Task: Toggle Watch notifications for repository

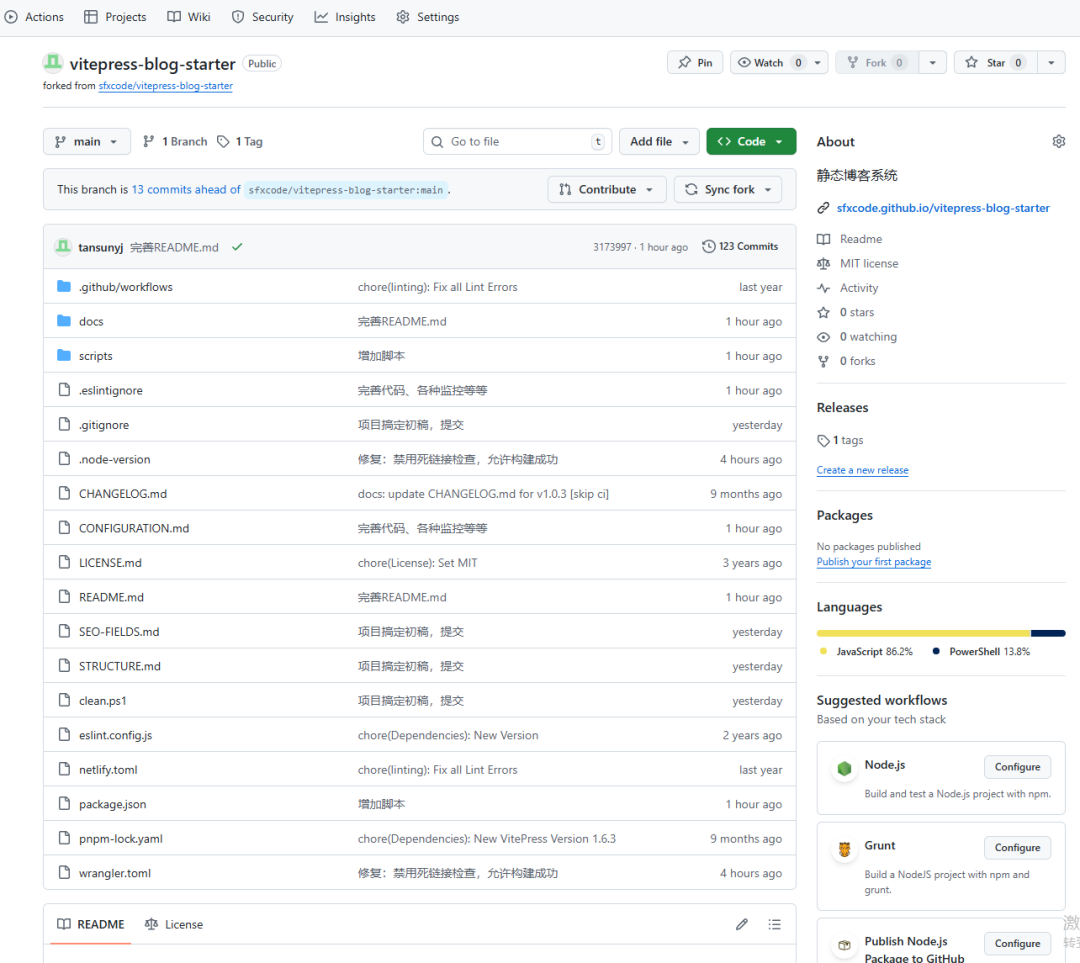Action: pyautogui.click(x=769, y=63)
